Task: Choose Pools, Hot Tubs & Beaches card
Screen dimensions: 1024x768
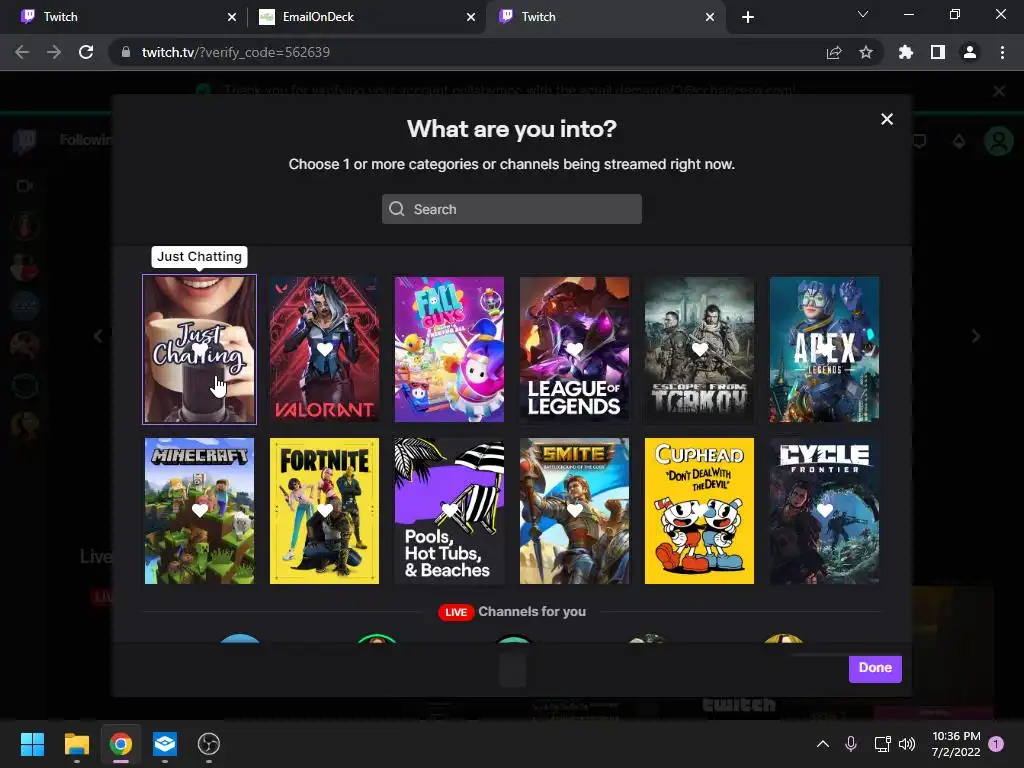Action: tap(449, 511)
